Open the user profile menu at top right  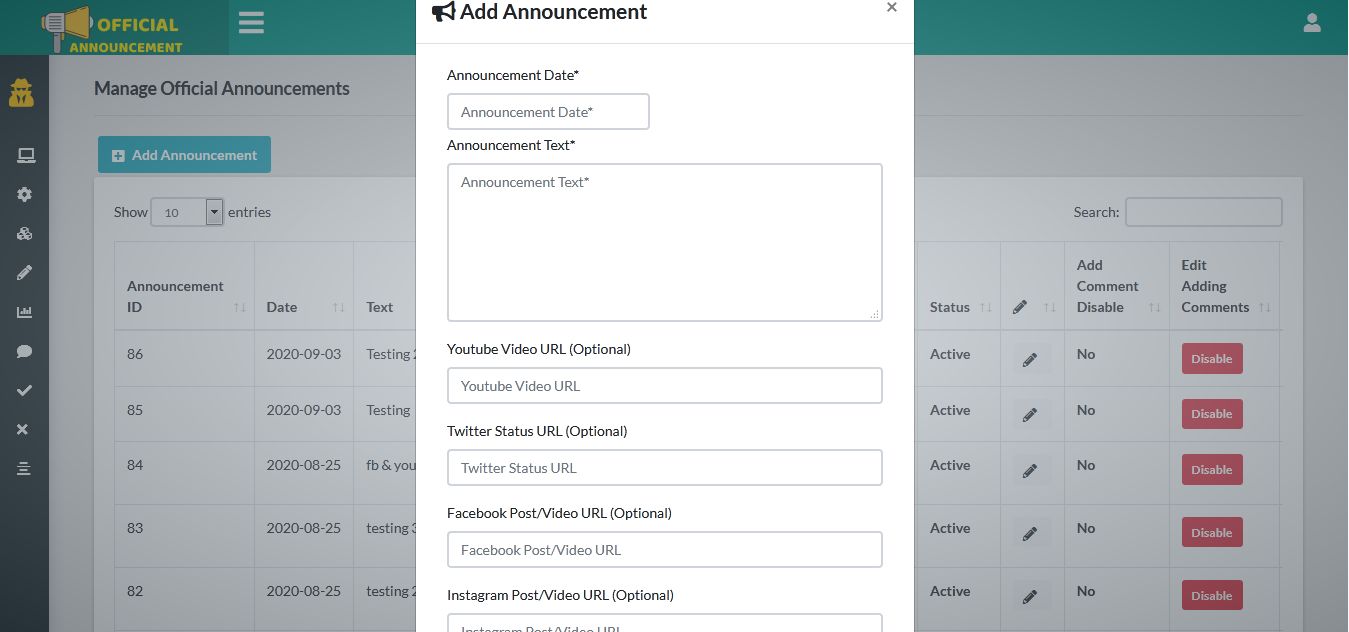pos(1311,21)
